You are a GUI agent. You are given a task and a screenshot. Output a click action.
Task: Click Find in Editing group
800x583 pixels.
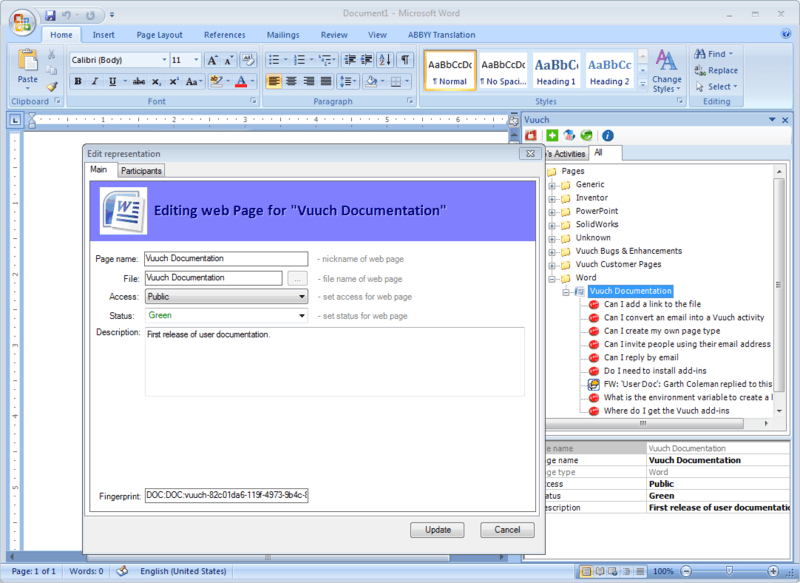713,54
